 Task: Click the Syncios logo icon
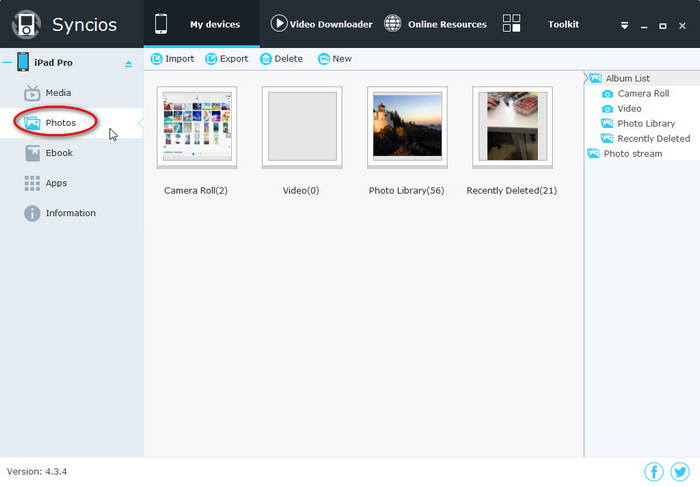click(26, 24)
